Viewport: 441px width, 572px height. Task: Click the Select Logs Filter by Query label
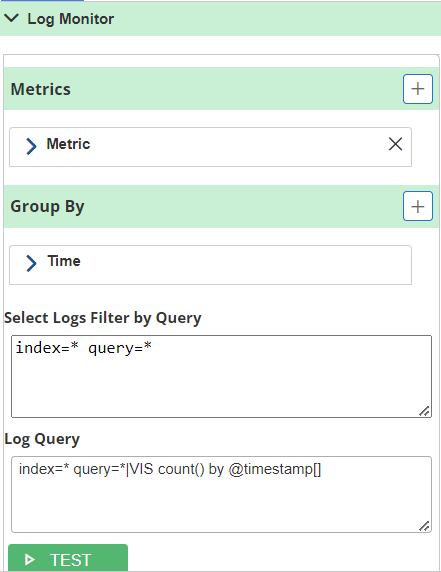[102, 318]
